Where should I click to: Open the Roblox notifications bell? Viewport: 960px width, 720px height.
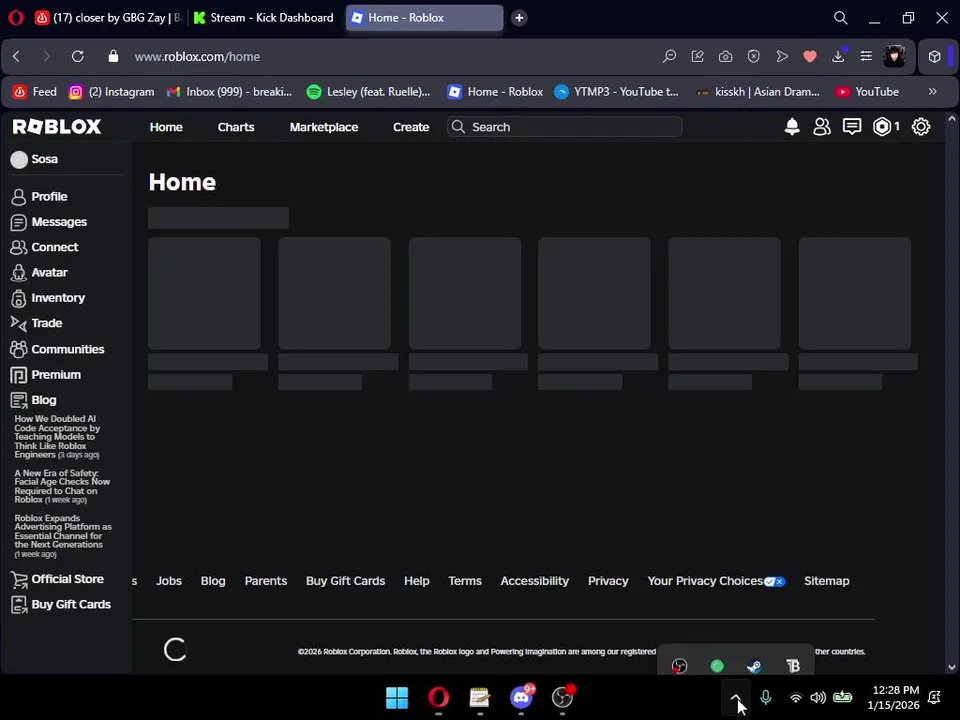click(792, 127)
